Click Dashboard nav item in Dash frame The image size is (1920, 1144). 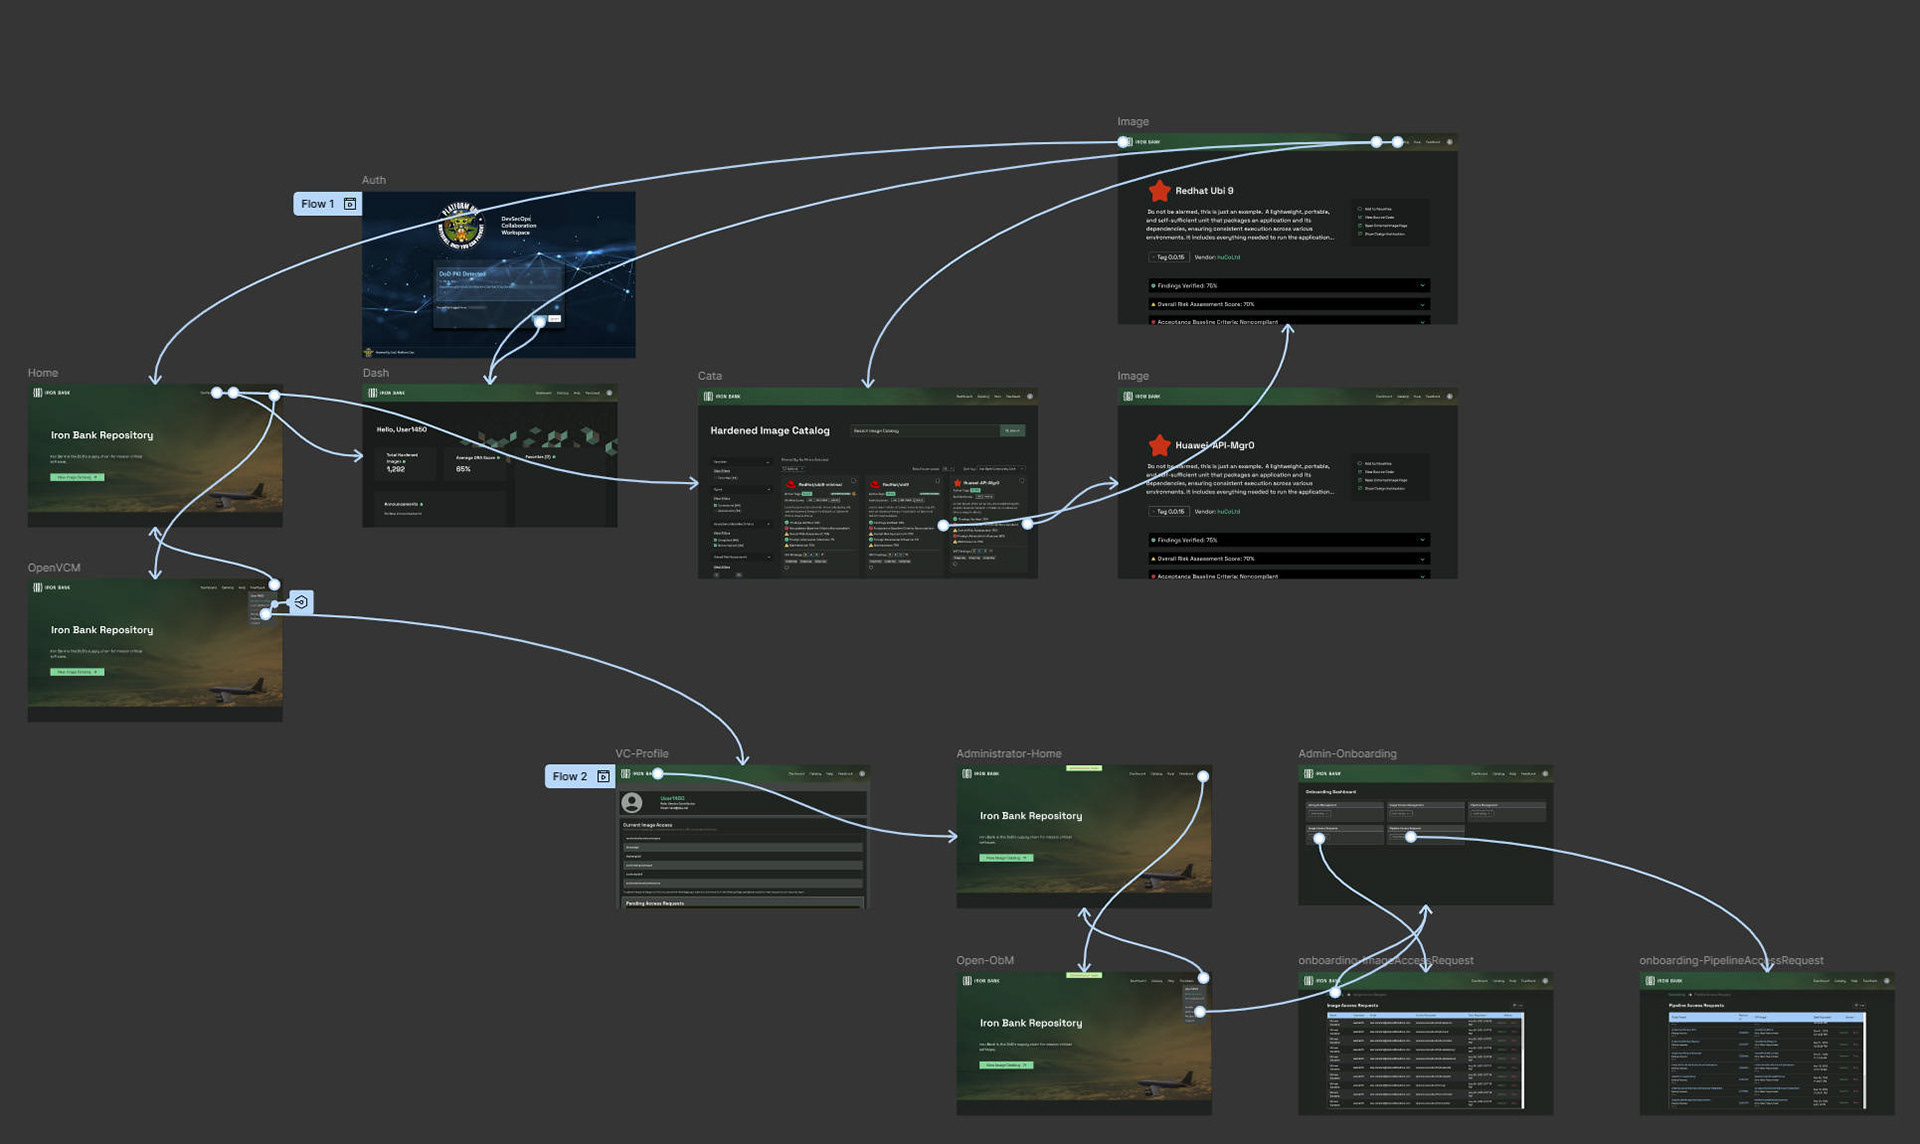543,393
